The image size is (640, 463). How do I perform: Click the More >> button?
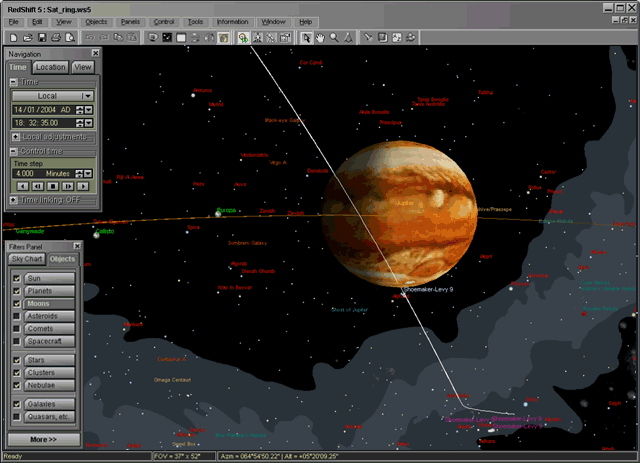pos(44,439)
